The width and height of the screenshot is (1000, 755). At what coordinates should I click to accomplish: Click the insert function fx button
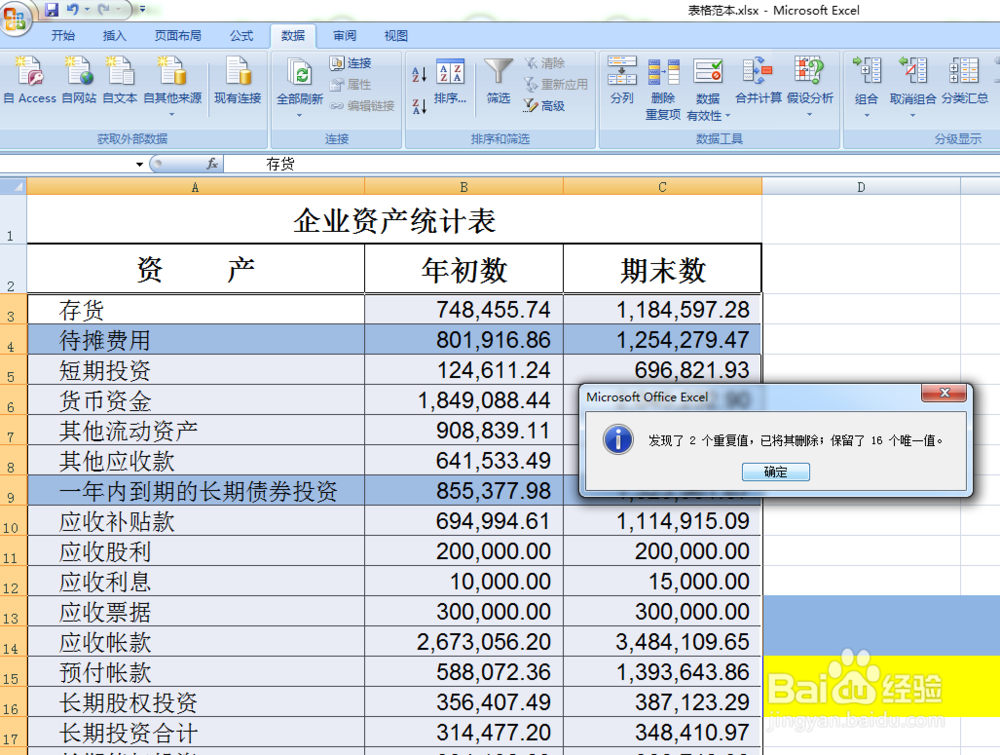click(212, 164)
